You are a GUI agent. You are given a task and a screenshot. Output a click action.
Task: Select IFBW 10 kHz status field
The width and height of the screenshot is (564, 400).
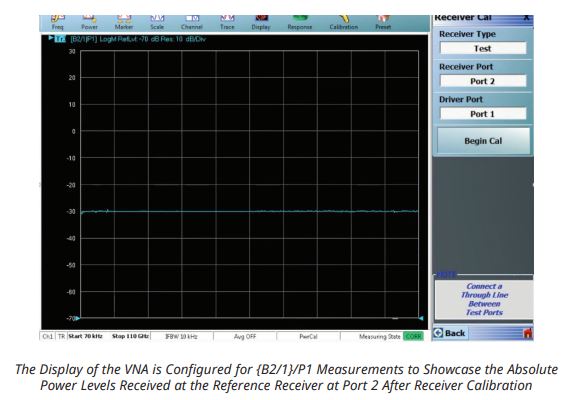pyautogui.click(x=181, y=336)
